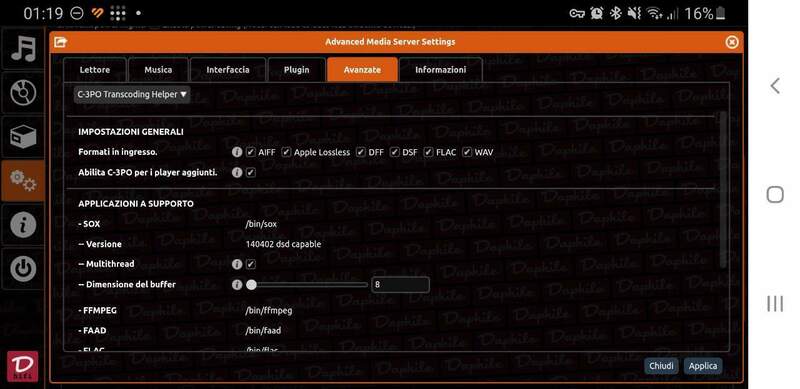Click the Applica button
Viewport: 800px width, 389px height.
click(703, 366)
